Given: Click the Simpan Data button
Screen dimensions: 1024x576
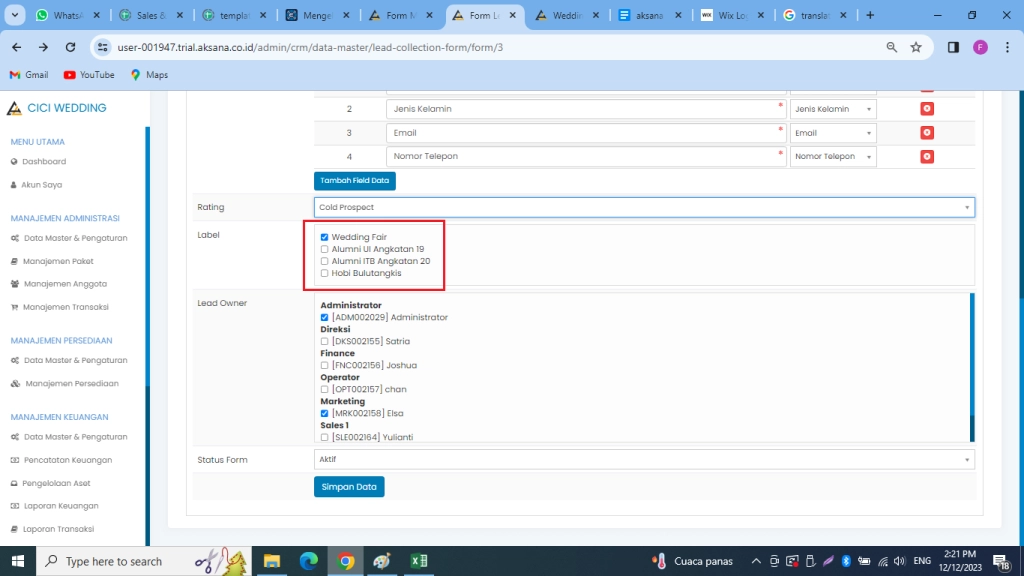Looking at the screenshot, I should pos(349,487).
